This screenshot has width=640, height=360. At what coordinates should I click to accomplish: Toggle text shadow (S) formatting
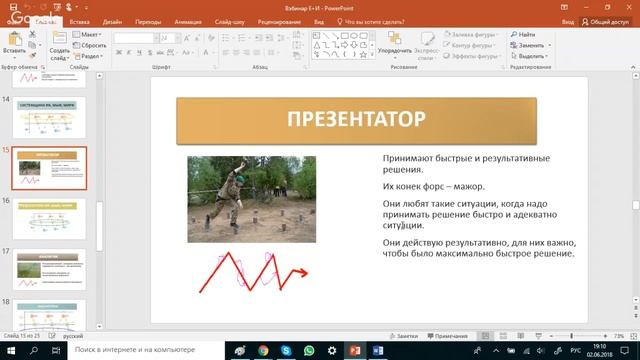(150, 53)
